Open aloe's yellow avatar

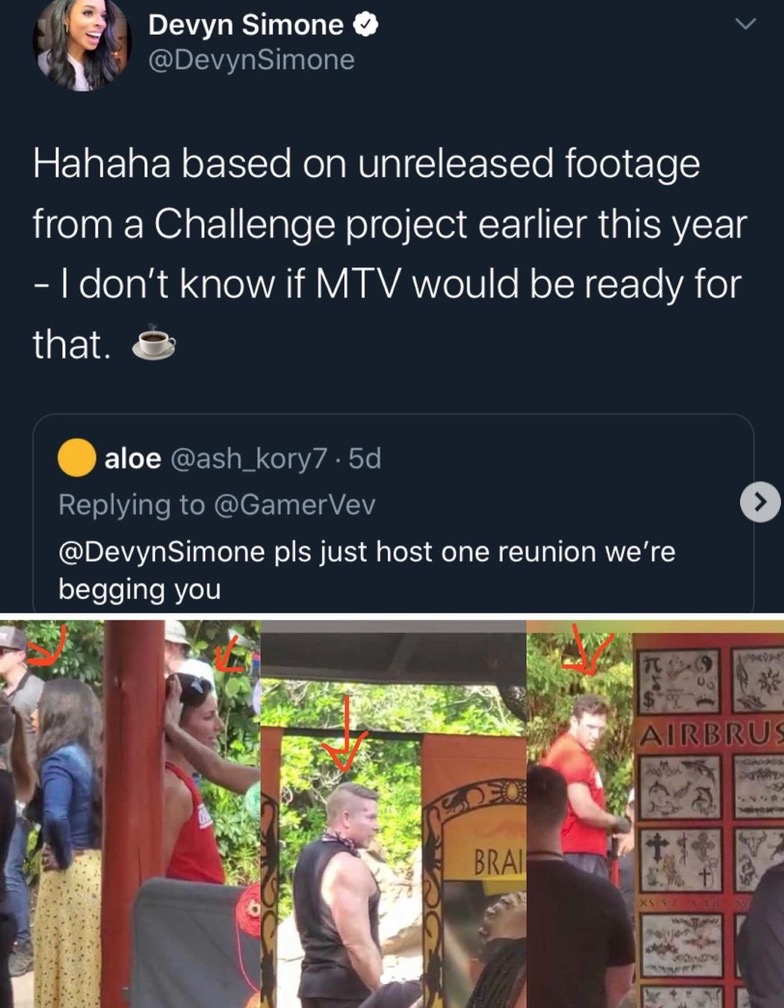point(77,458)
